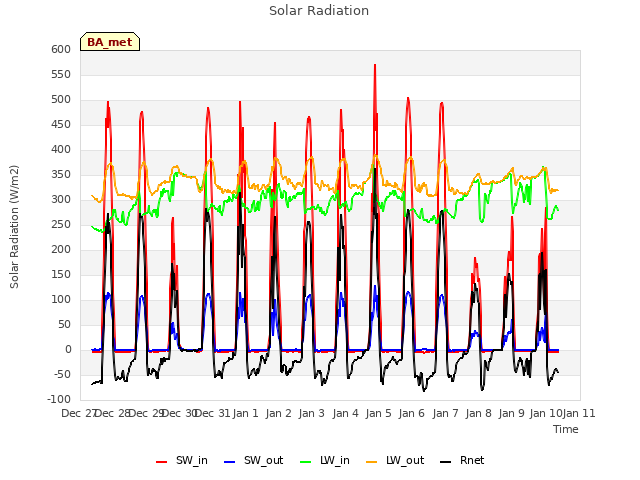Click the blue SW_out legend swatch
The height and width of the screenshot is (480, 640).
click(x=230, y=462)
